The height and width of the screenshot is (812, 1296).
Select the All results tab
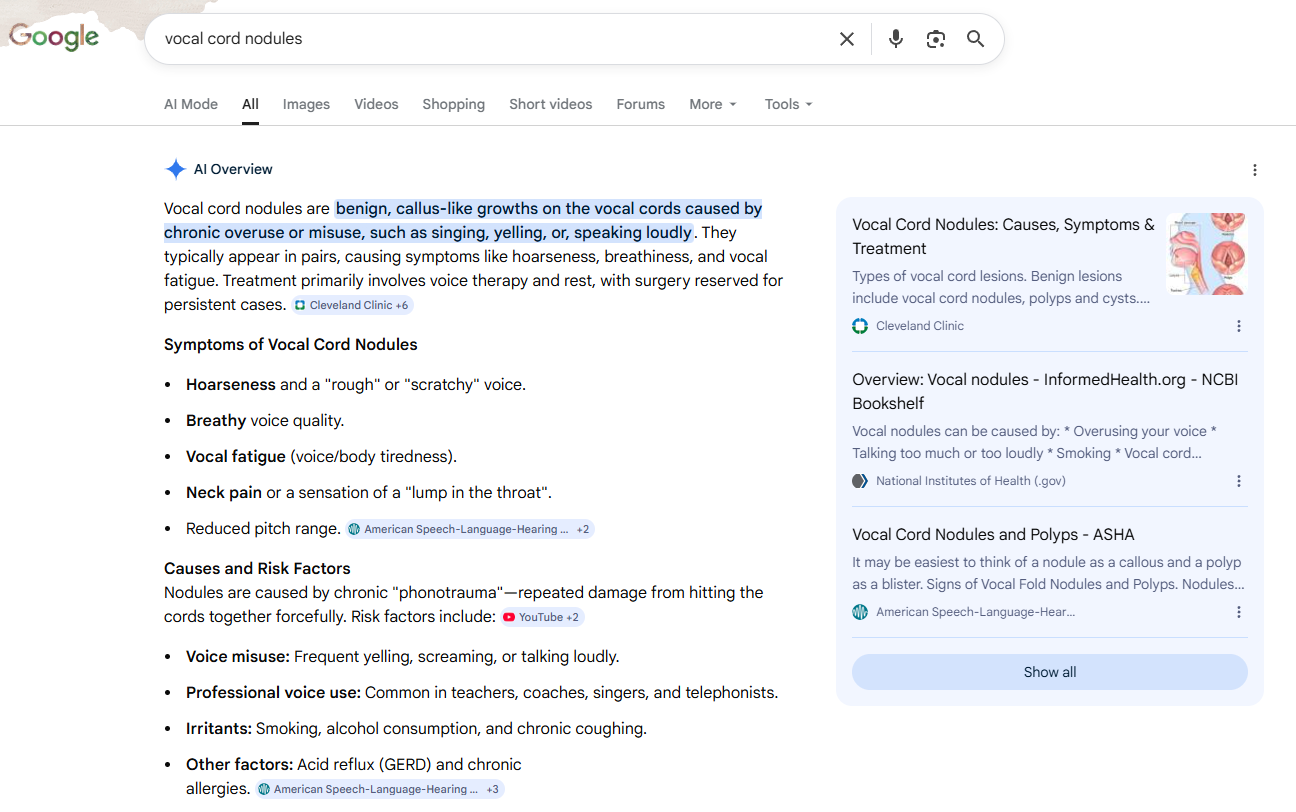coord(250,104)
